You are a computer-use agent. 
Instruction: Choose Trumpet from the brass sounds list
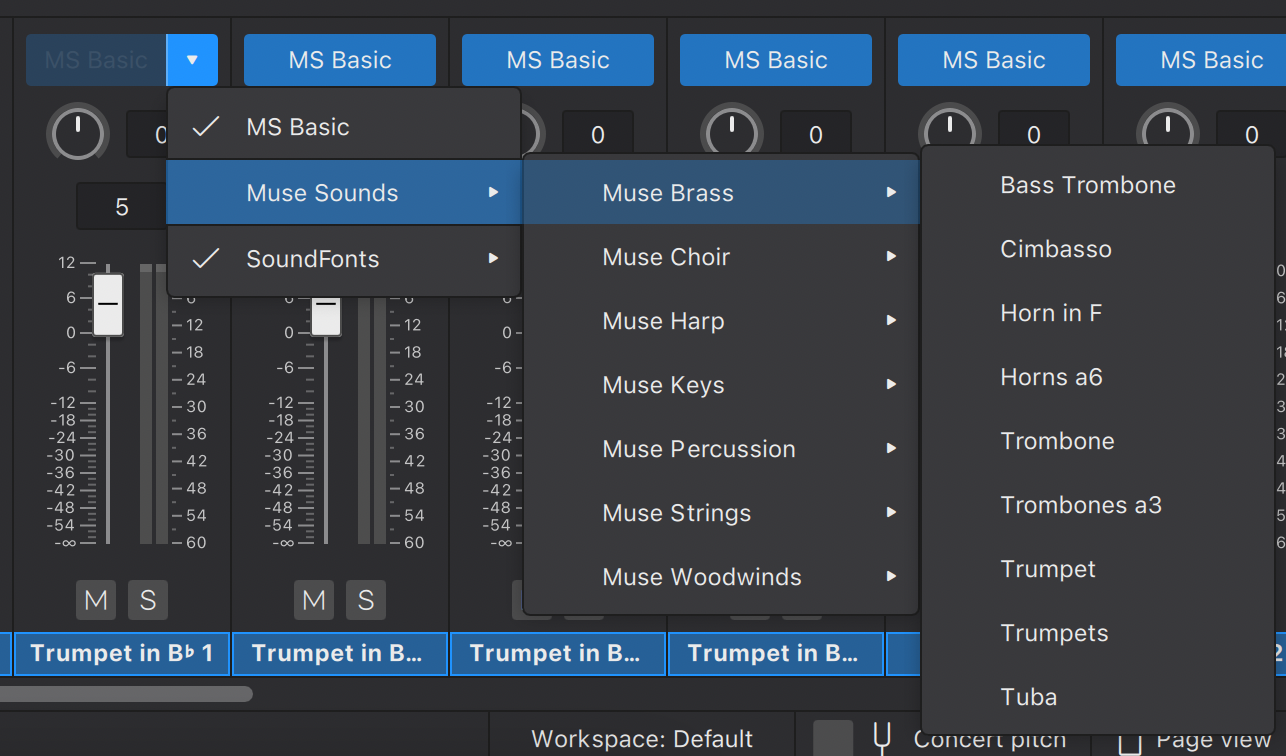(1048, 568)
